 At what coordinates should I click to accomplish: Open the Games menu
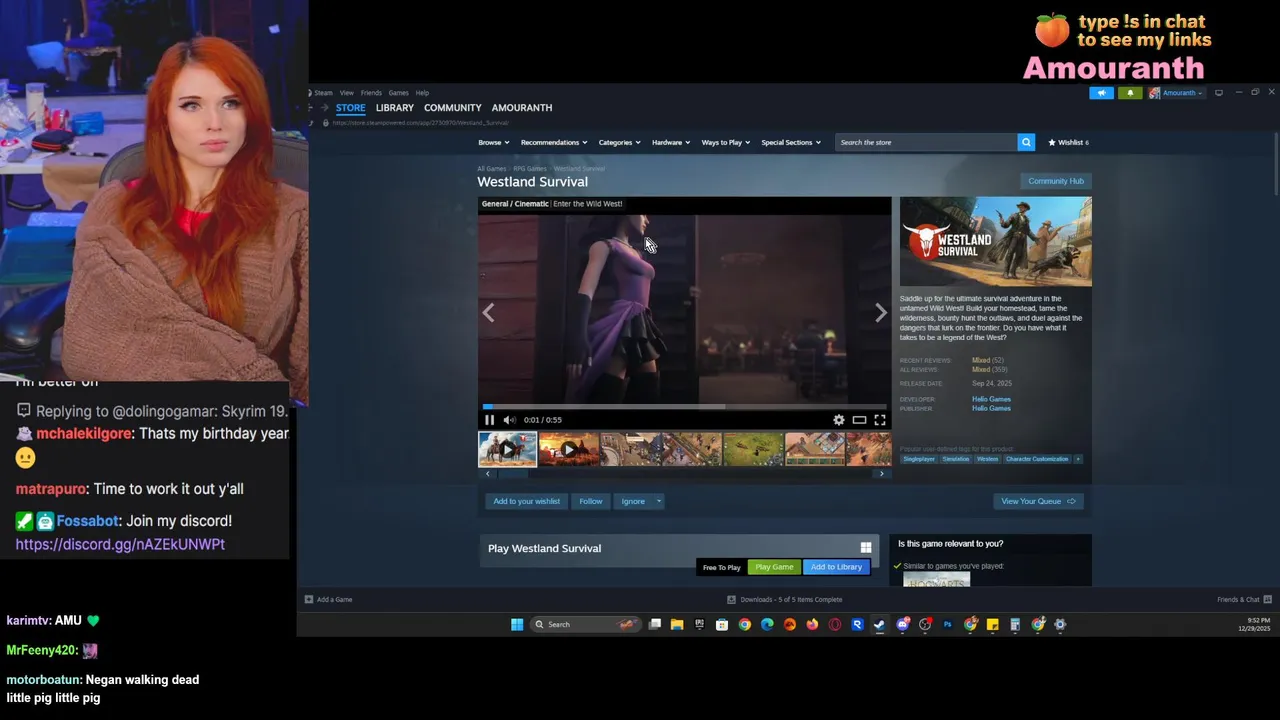click(x=398, y=93)
